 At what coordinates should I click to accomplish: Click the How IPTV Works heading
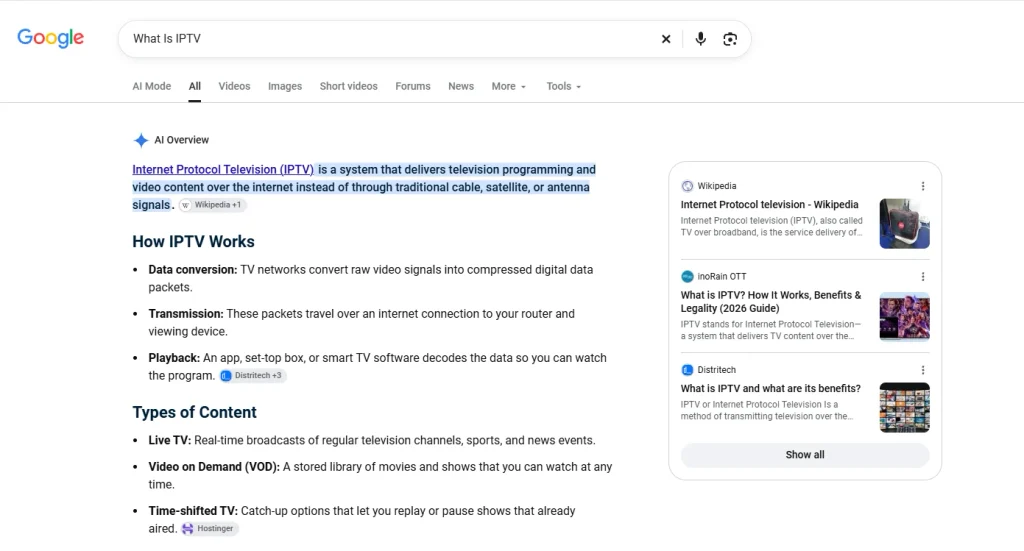[193, 242]
